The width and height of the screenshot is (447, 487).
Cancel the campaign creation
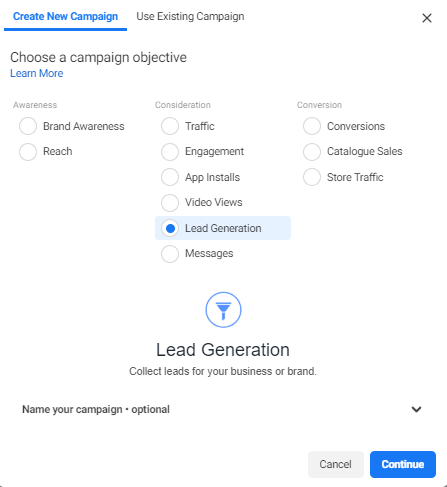[335, 464]
